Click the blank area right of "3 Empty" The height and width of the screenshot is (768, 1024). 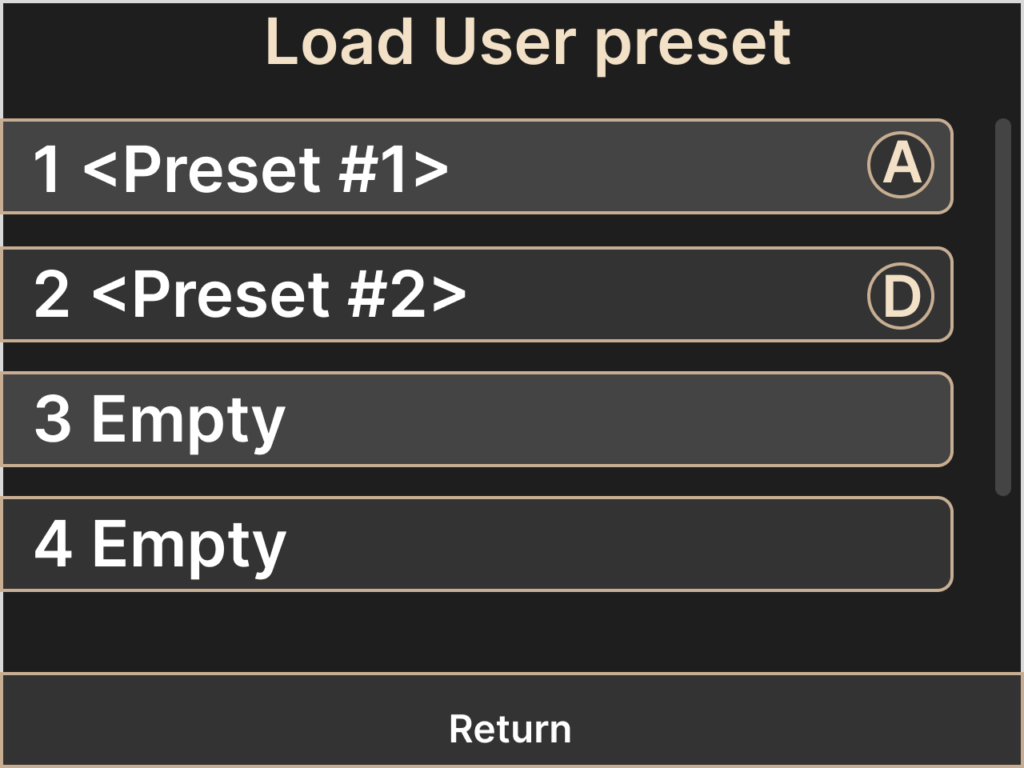(x=620, y=419)
